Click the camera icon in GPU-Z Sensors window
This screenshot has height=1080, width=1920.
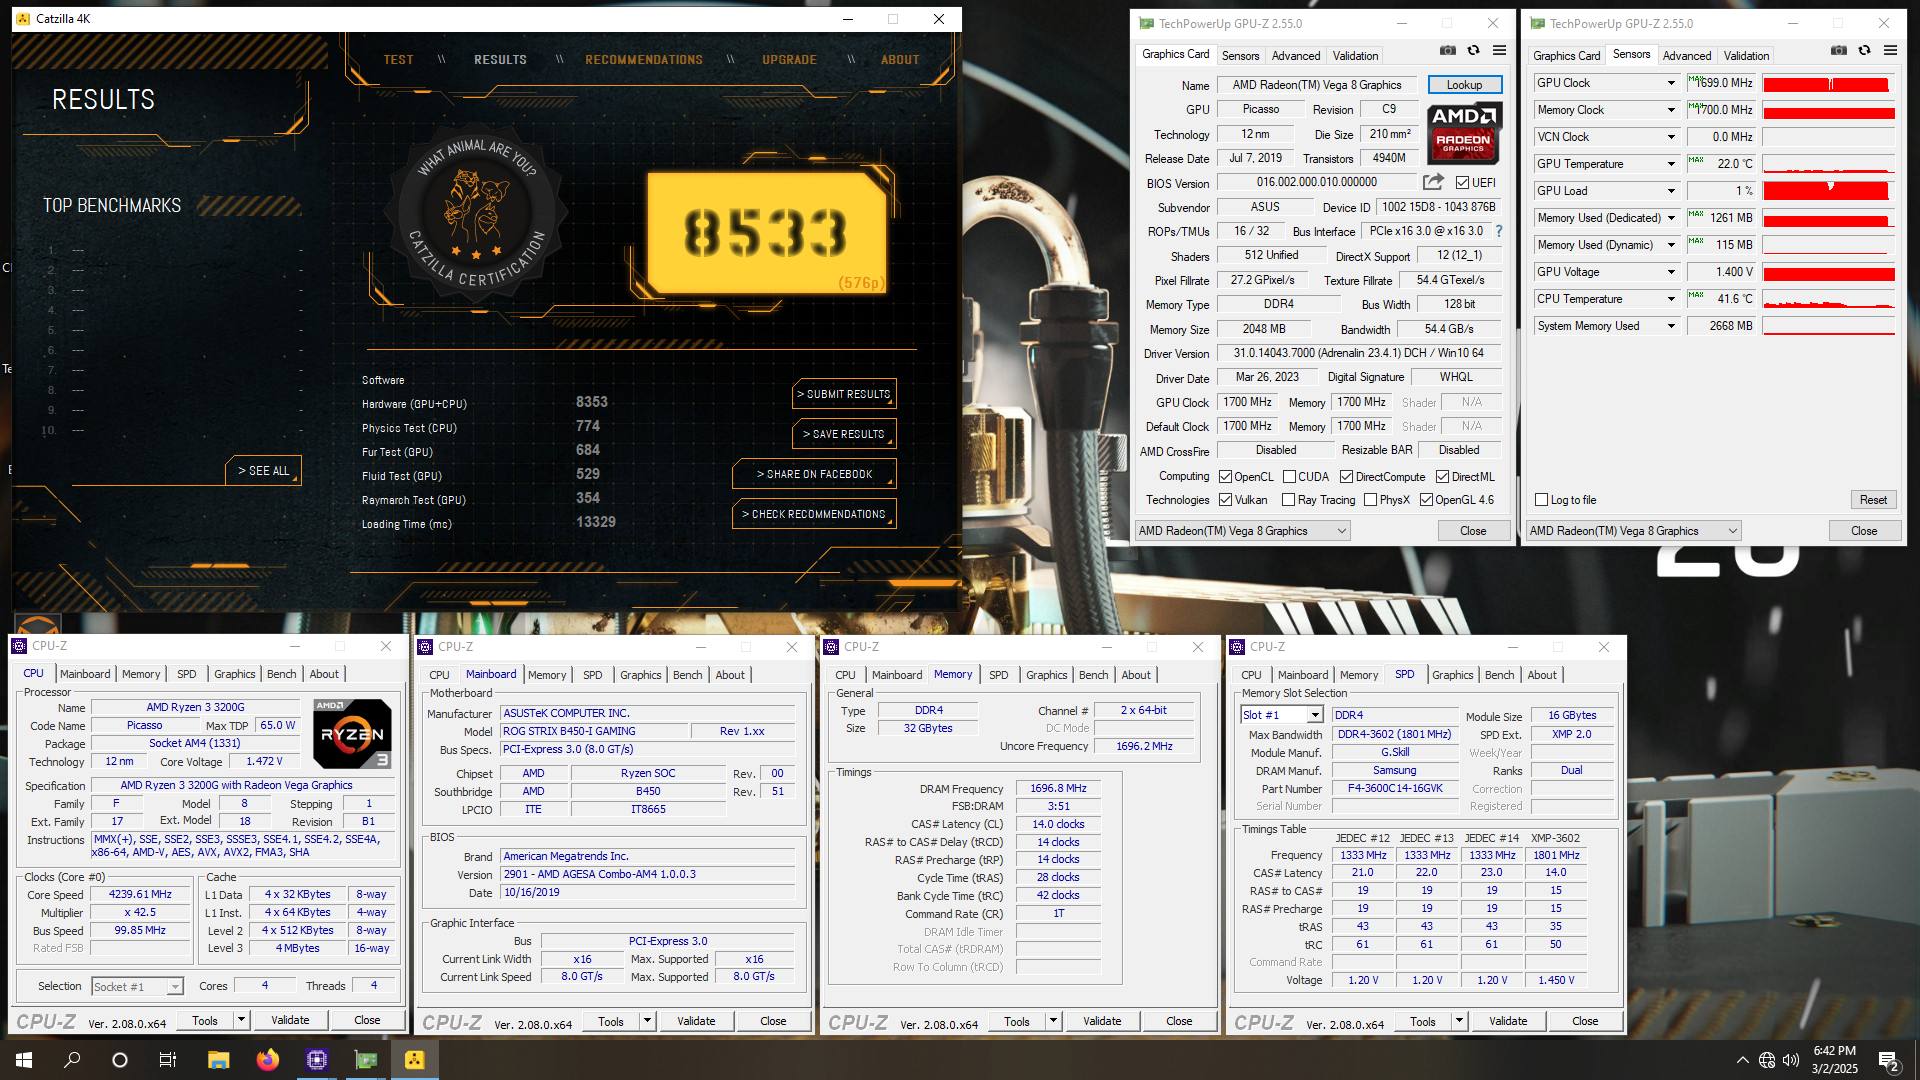click(x=1838, y=50)
